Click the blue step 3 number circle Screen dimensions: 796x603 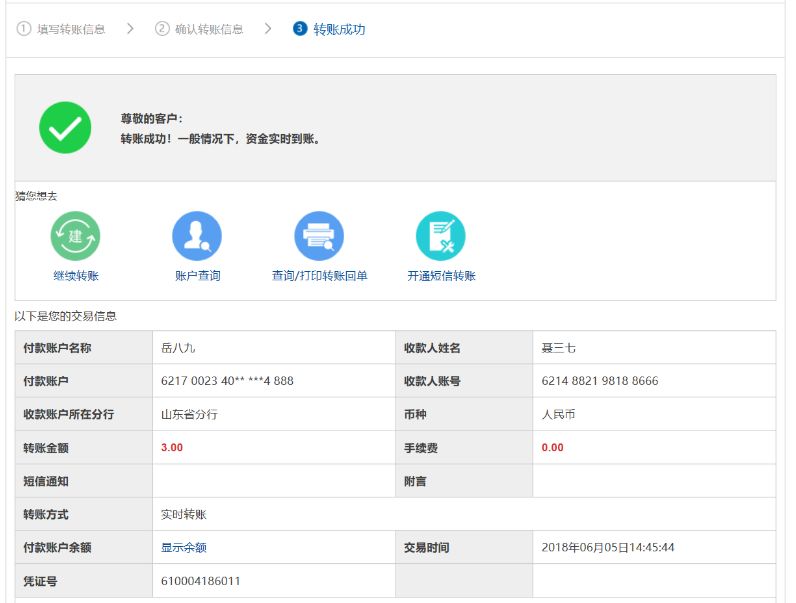point(300,29)
